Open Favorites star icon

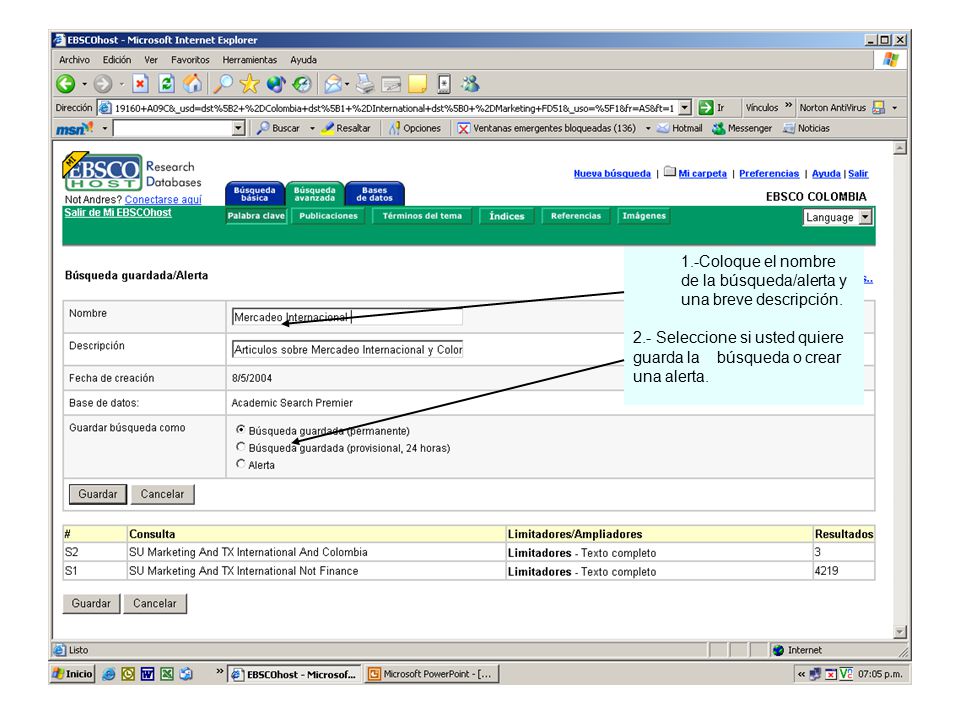pos(249,84)
